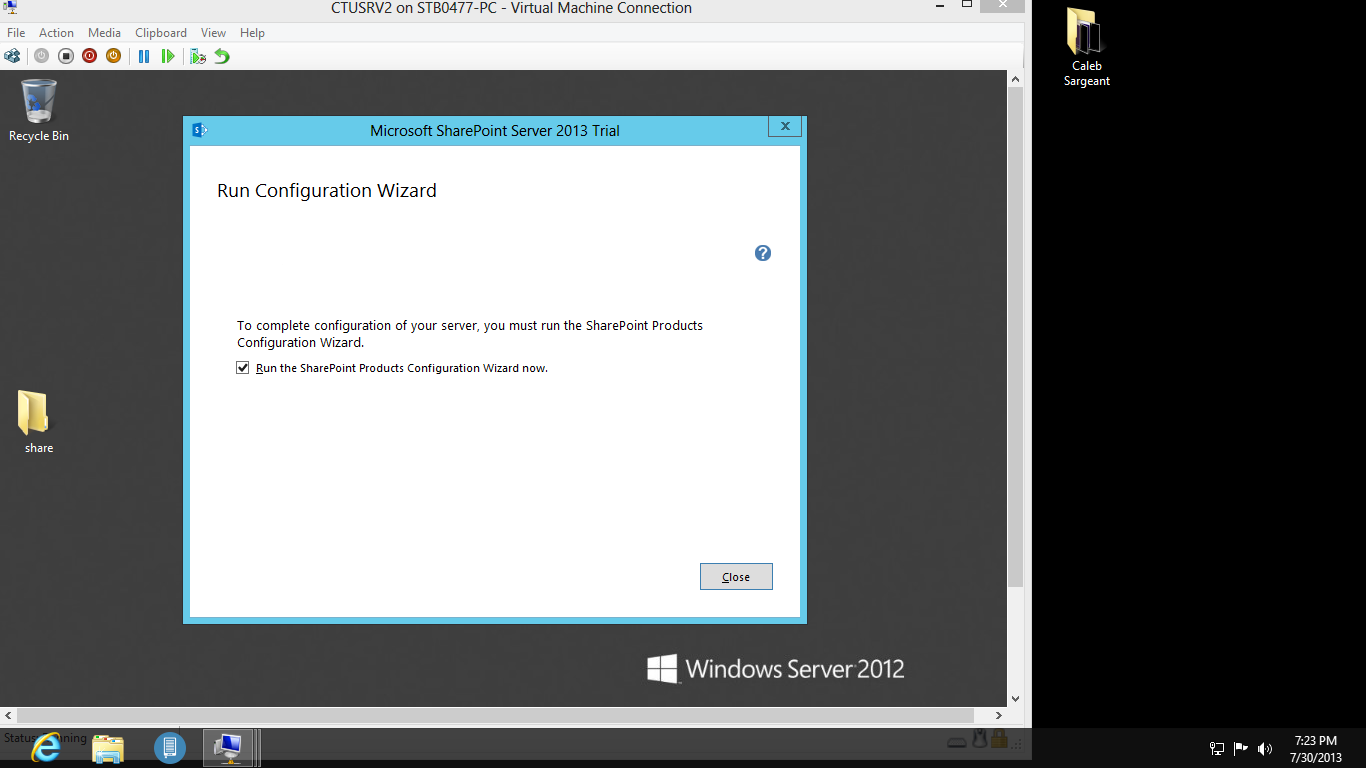
Task: Open the SharePoint help icon in the dialog
Action: coord(763,253)
